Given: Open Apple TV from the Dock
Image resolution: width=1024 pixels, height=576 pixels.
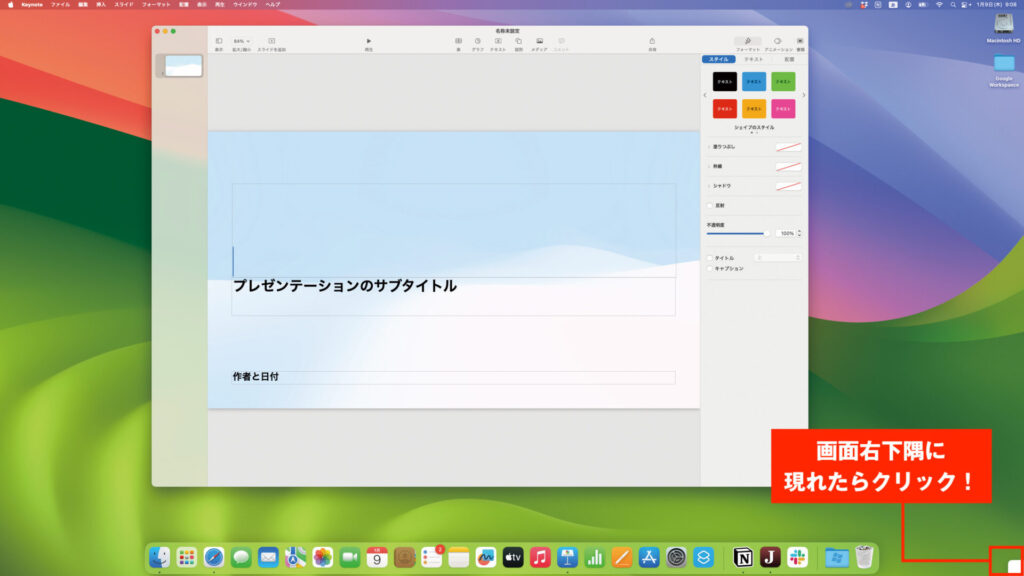Looking at the screenshot, I should click(x=513, y=557).
